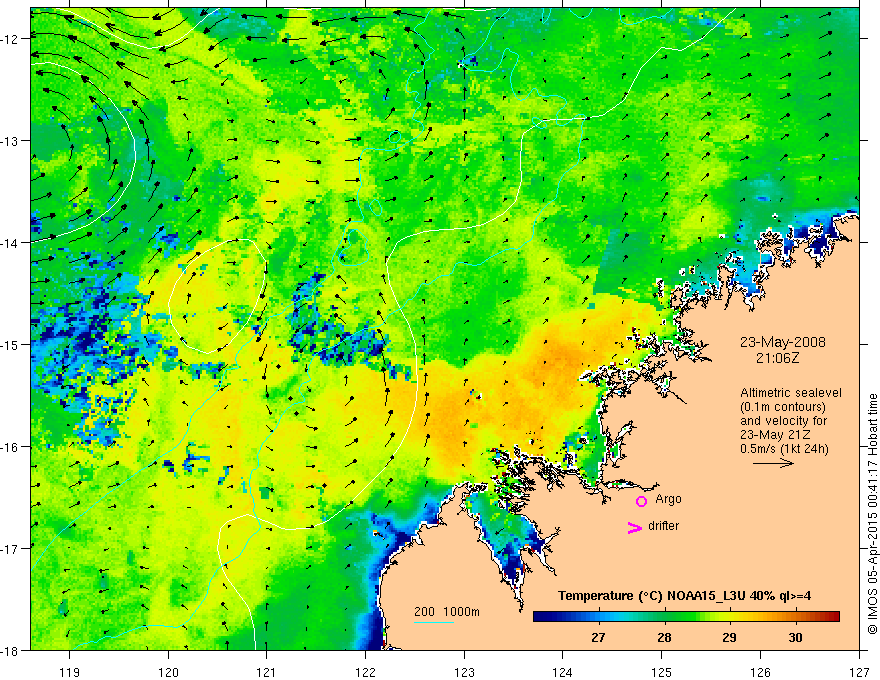The image size is (880, 680).
Task: Click the colorbar tick label '30'
Action: pyautogui.click(x=795, y=637)
